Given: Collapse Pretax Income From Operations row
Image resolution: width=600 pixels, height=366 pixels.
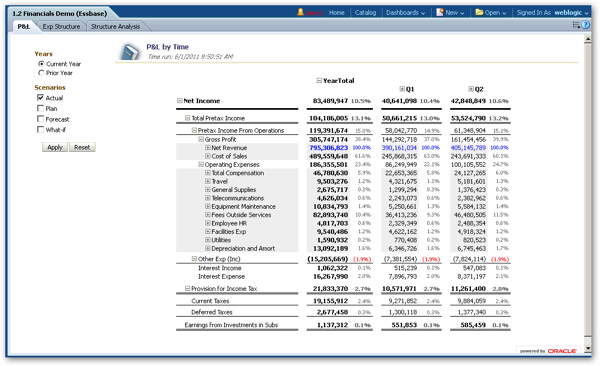Looking at the screenshot, I should tap(194, 130).
